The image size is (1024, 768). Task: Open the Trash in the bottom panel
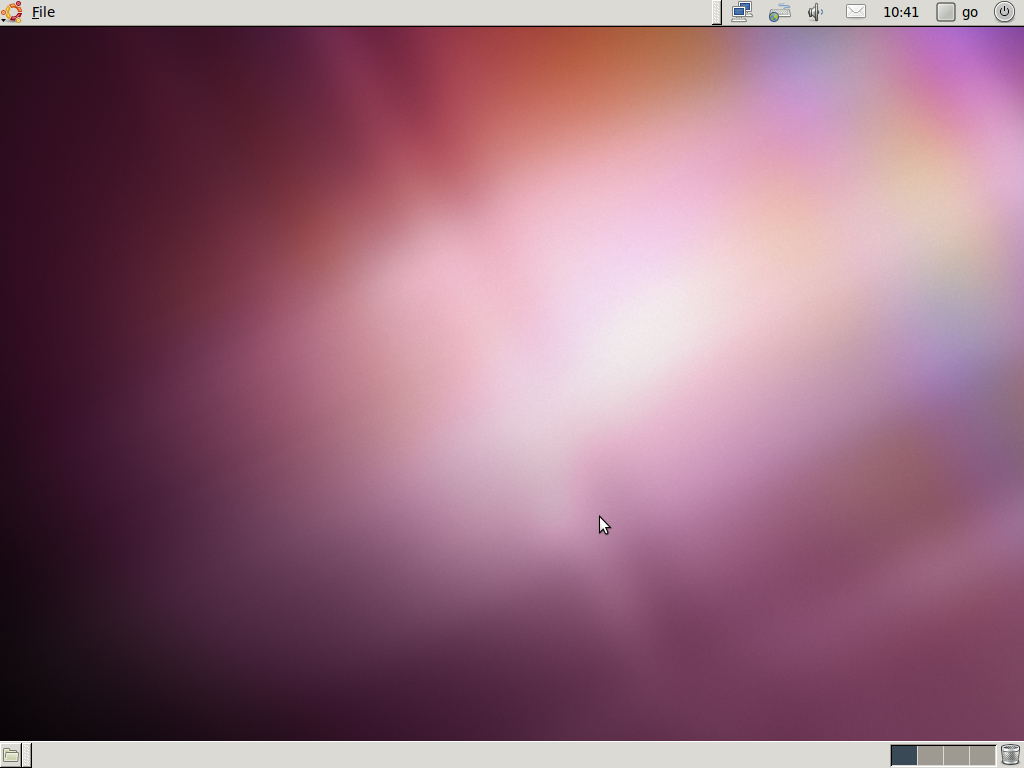click(1010, 756)
